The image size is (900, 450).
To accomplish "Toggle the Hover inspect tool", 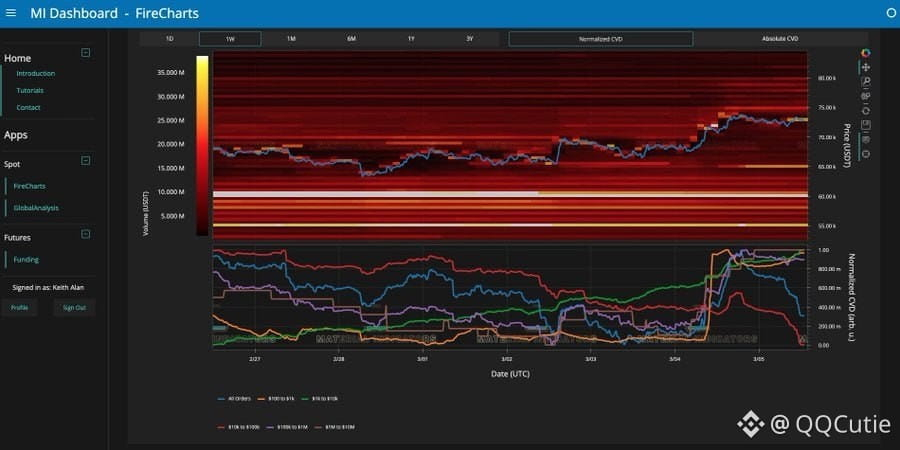I will coord(866,139).
